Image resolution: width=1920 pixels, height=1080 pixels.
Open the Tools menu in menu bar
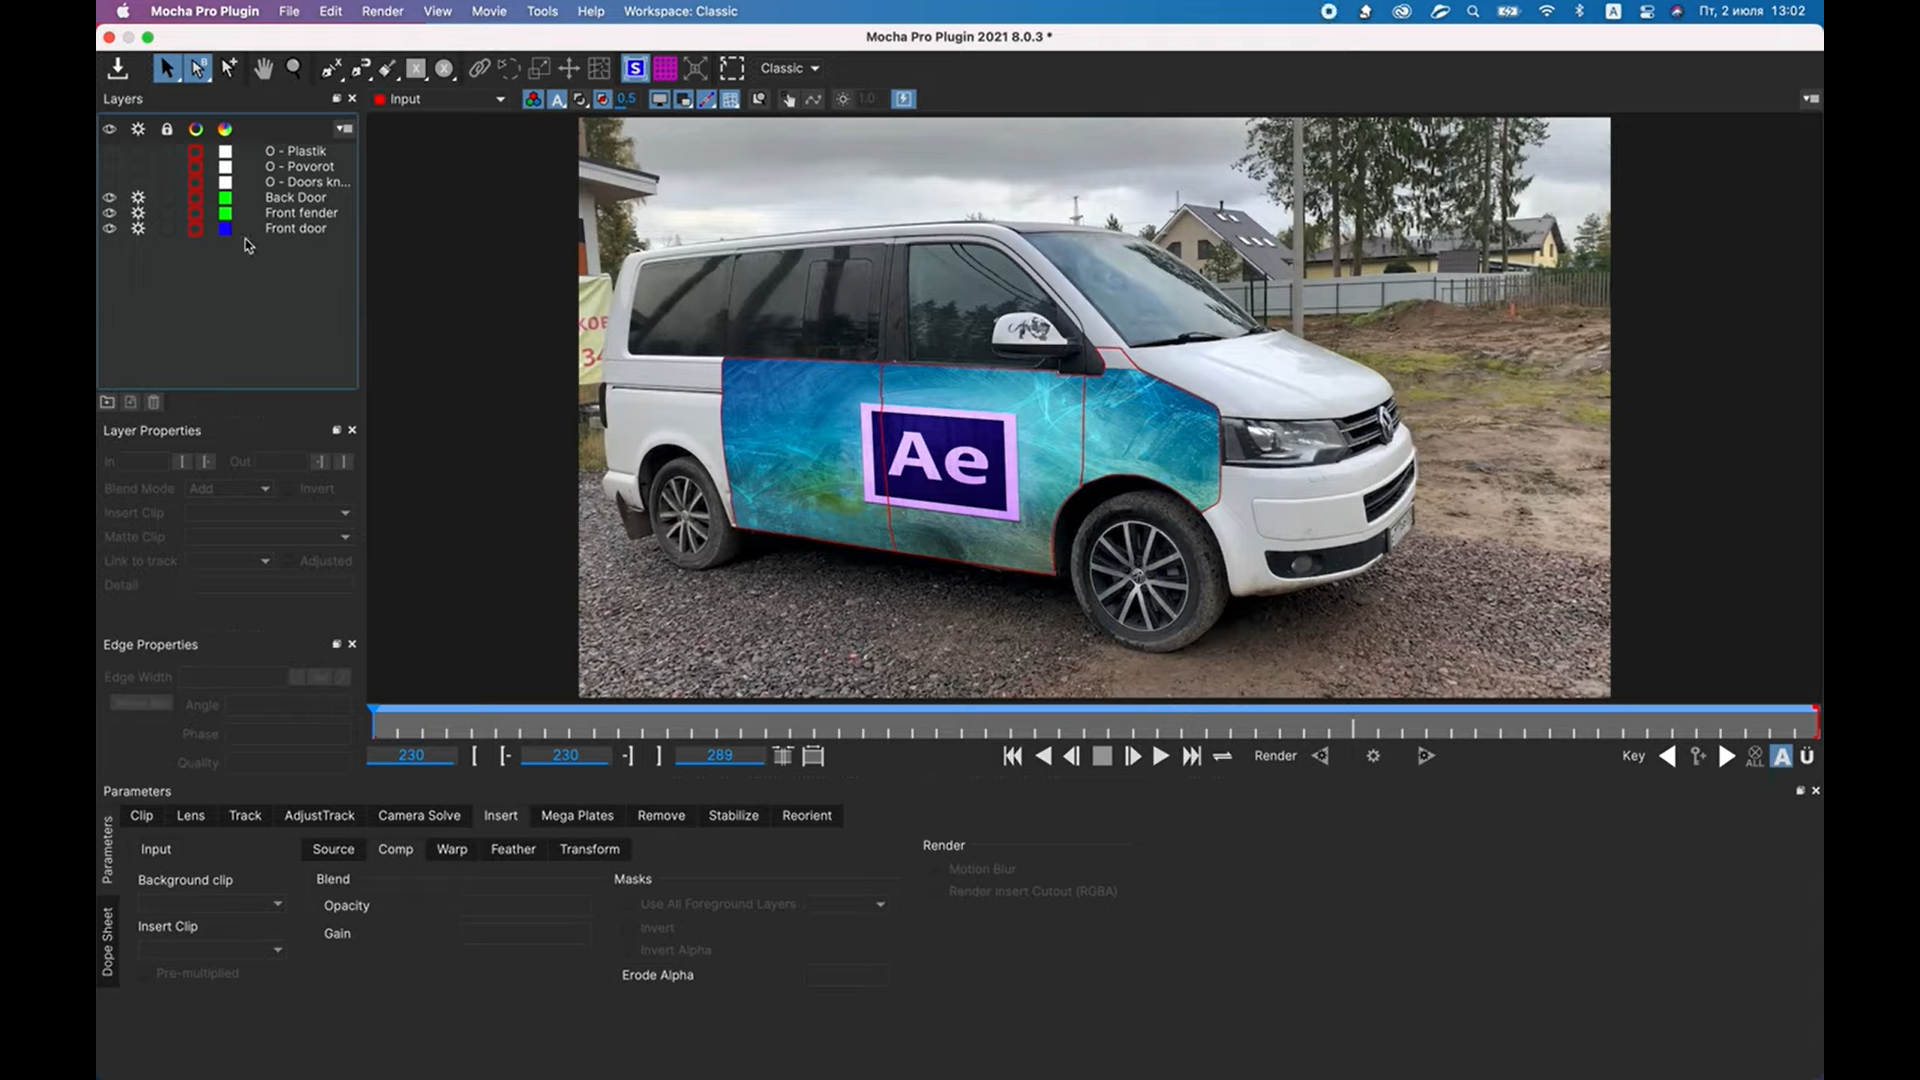542,11
